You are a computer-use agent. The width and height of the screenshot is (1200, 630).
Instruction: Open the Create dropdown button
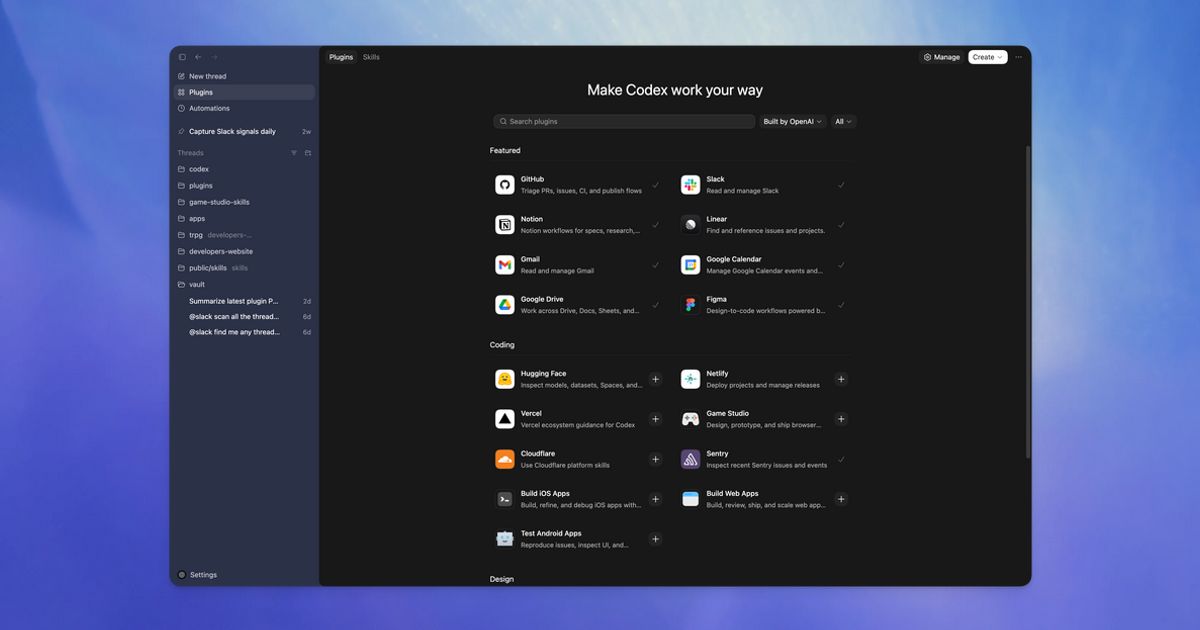pyautogui.click(x=988, y=57)
